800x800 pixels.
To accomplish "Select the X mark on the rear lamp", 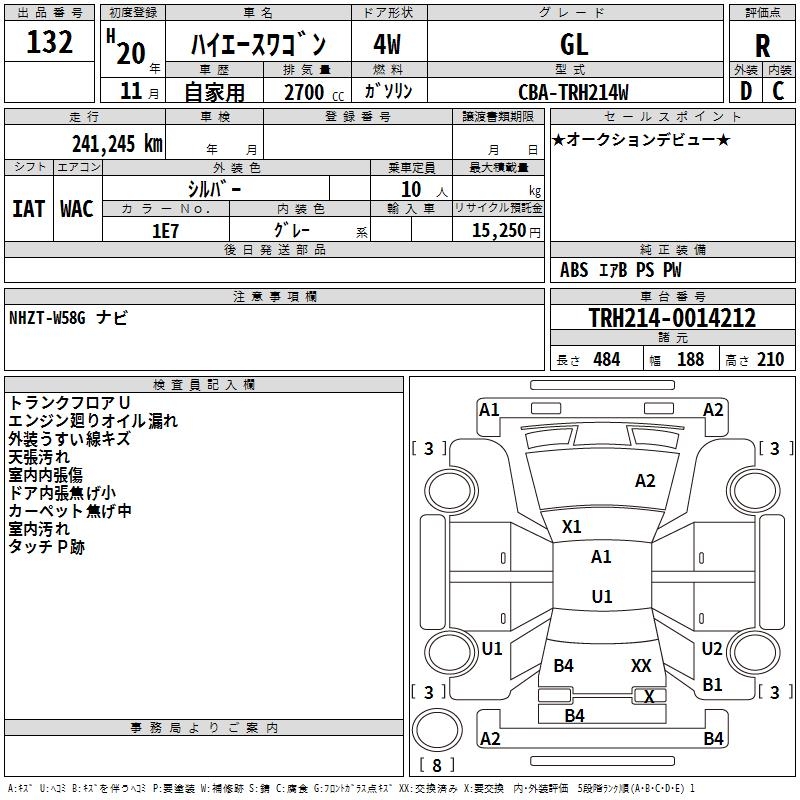I will pos(649,696).
